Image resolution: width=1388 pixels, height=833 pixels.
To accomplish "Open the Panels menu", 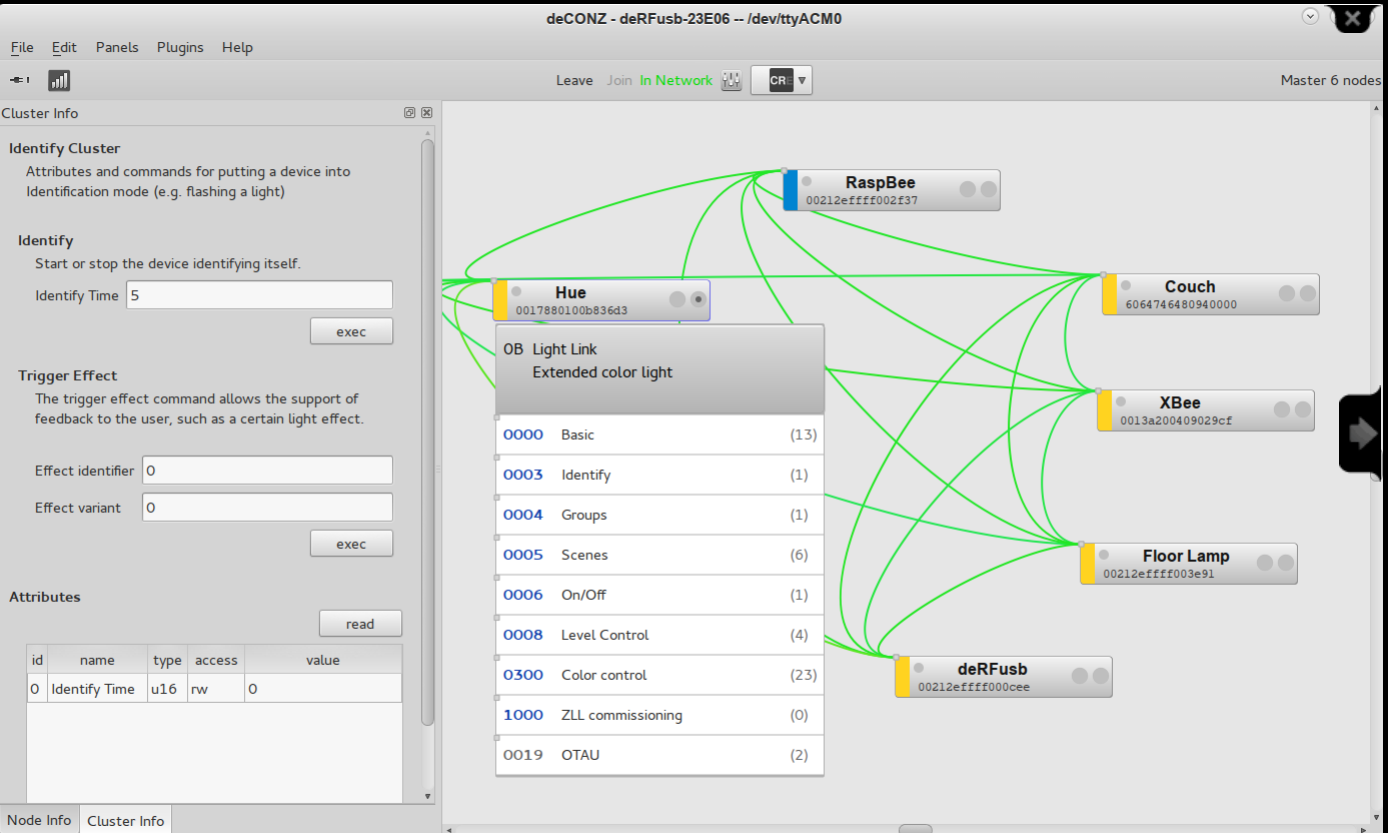I will [117, 47].
